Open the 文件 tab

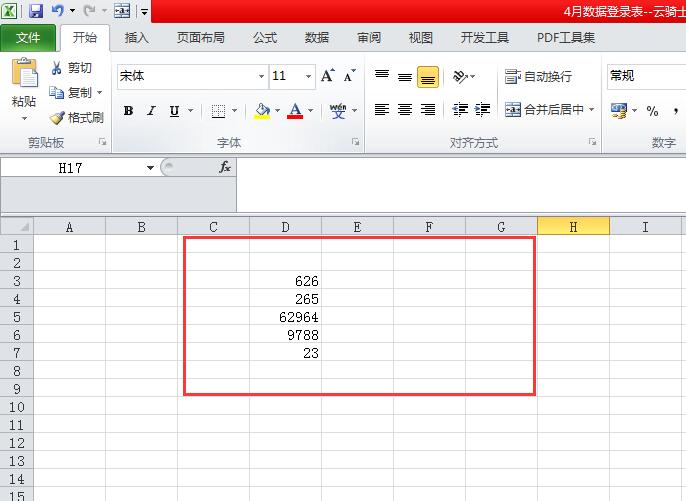28,38
